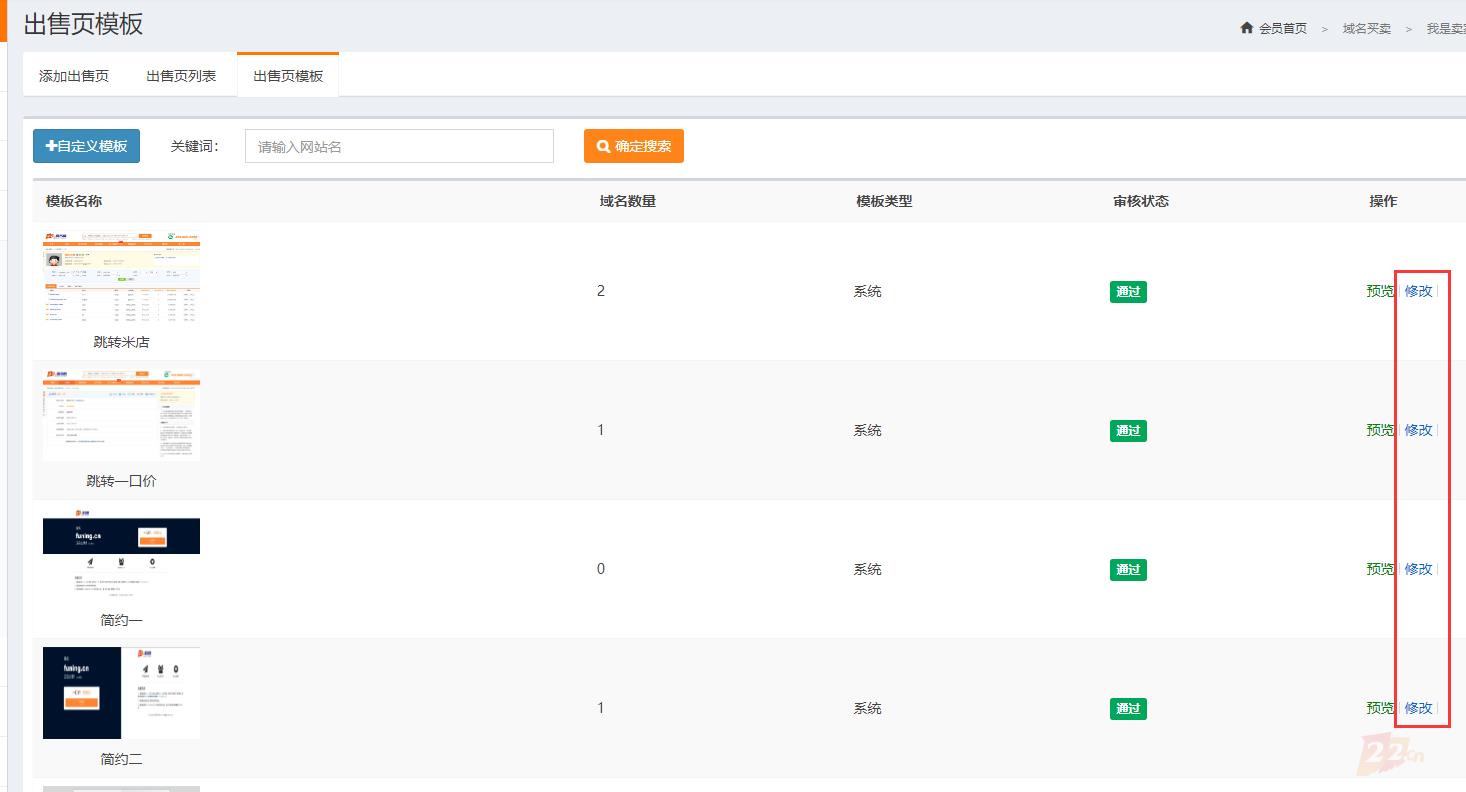Open the 跳转一口价 template thumbnail
This screenshot has height=792, width=1466.
(x=121, y=415)
